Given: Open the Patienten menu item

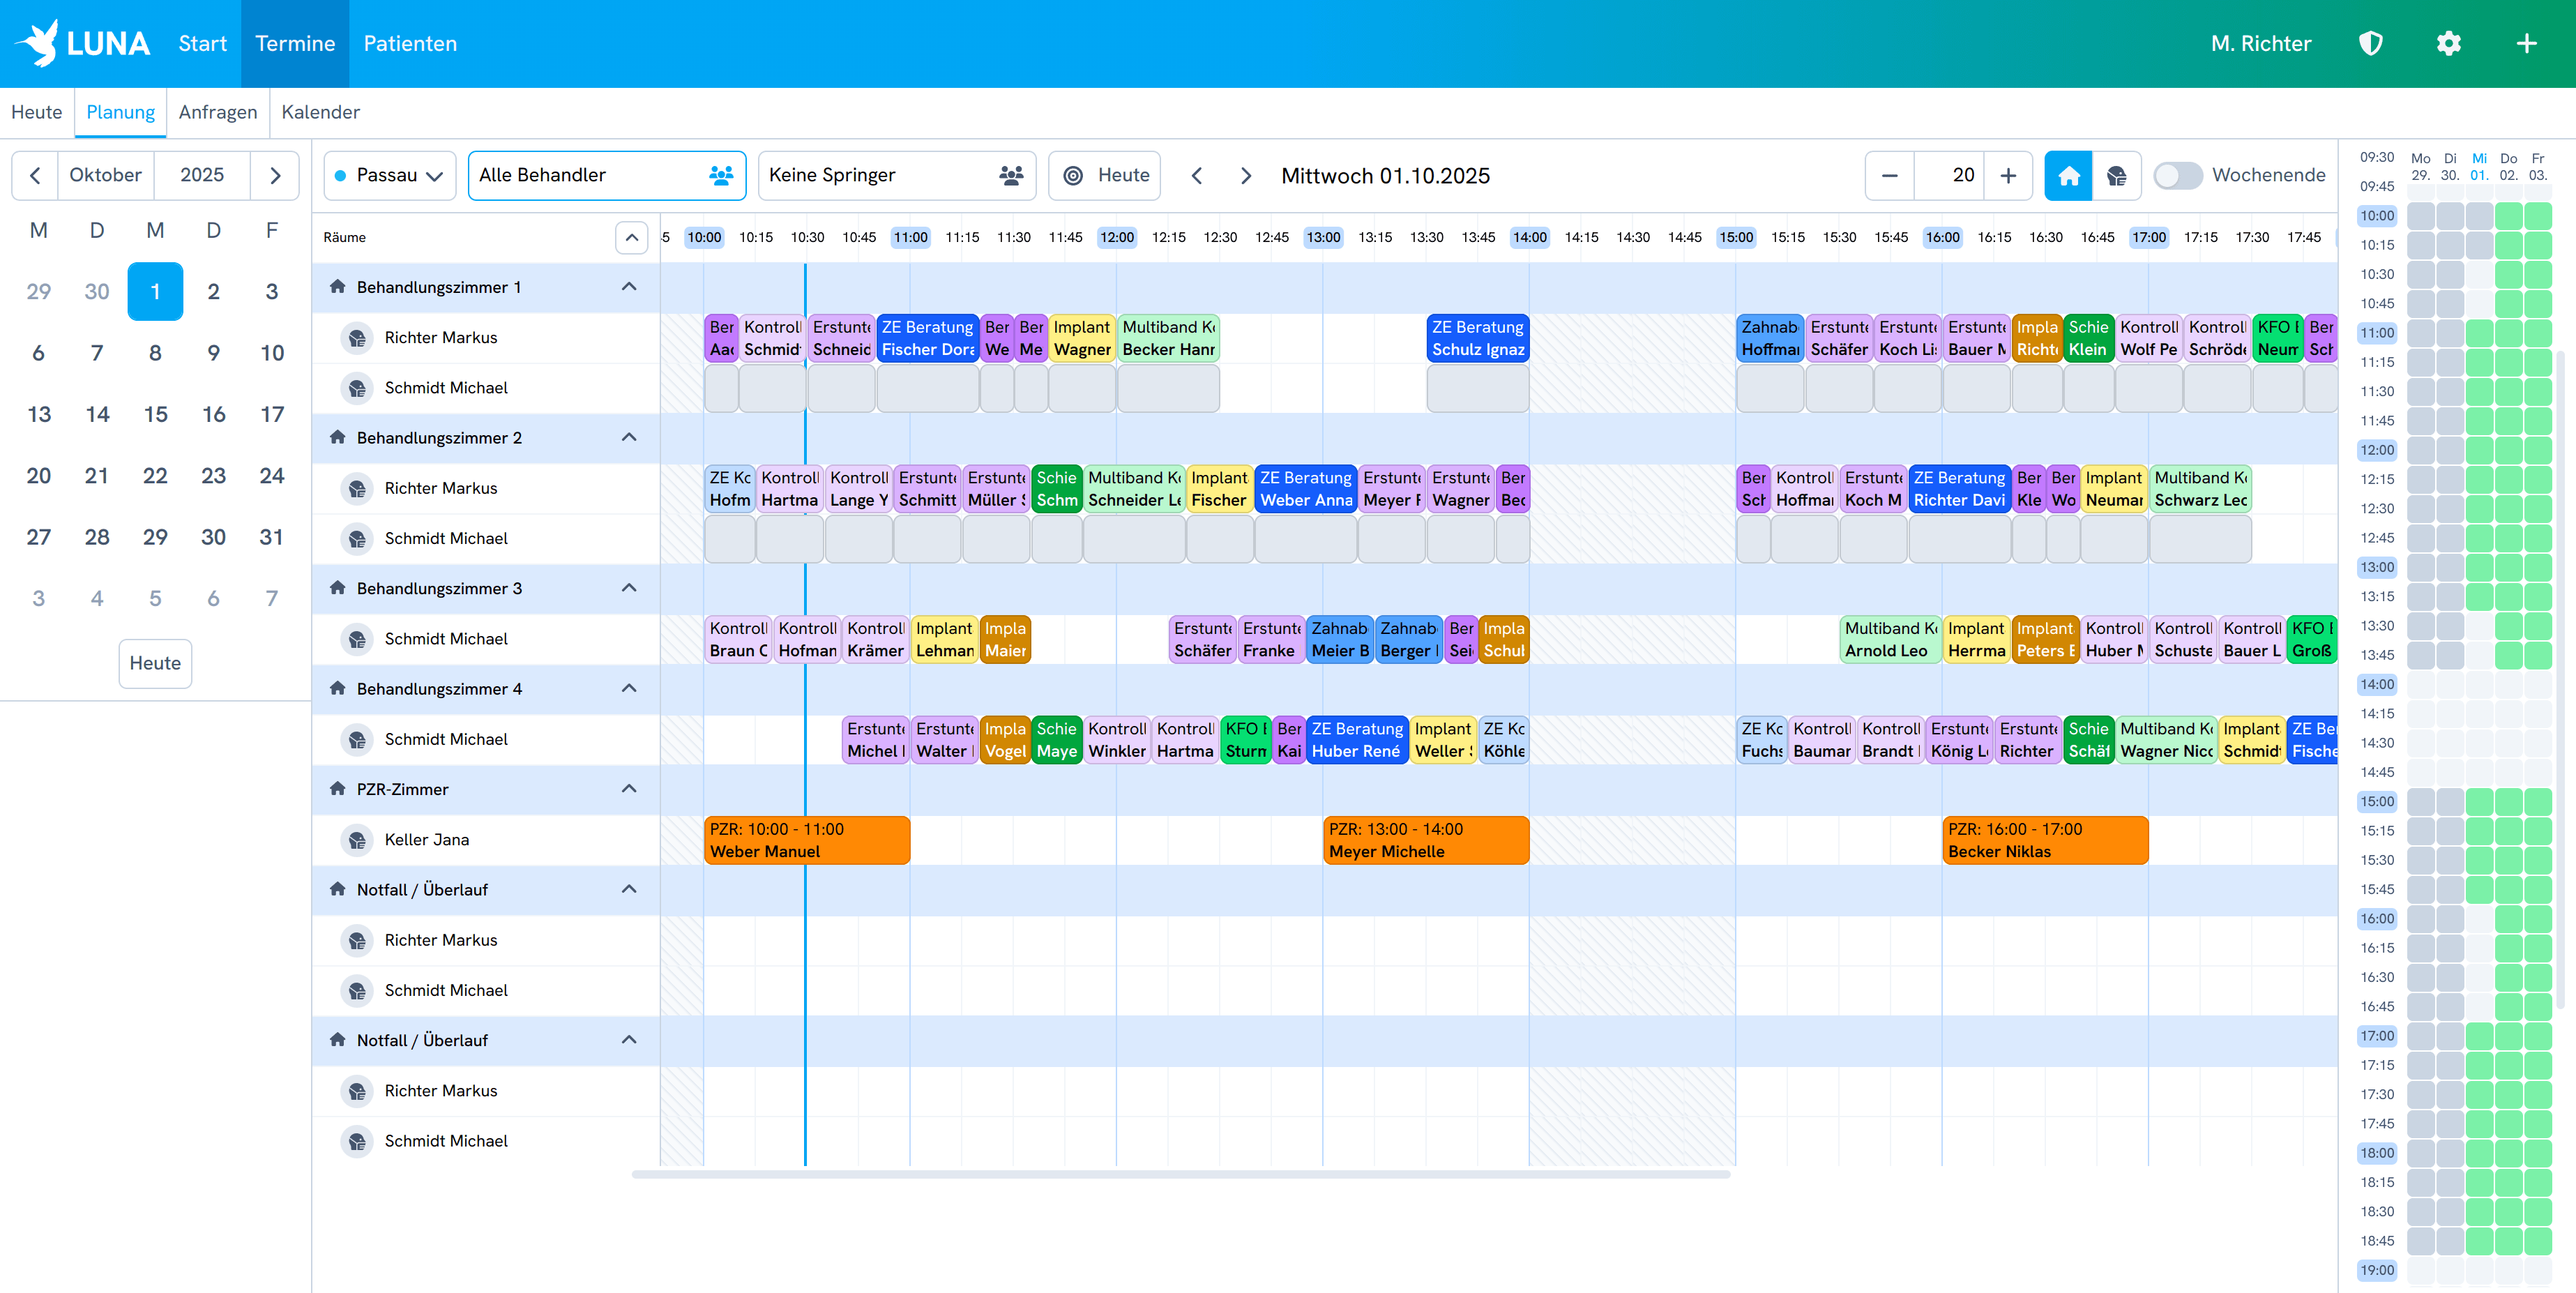Looking at the screenshot, I should [x=410, y=43].
